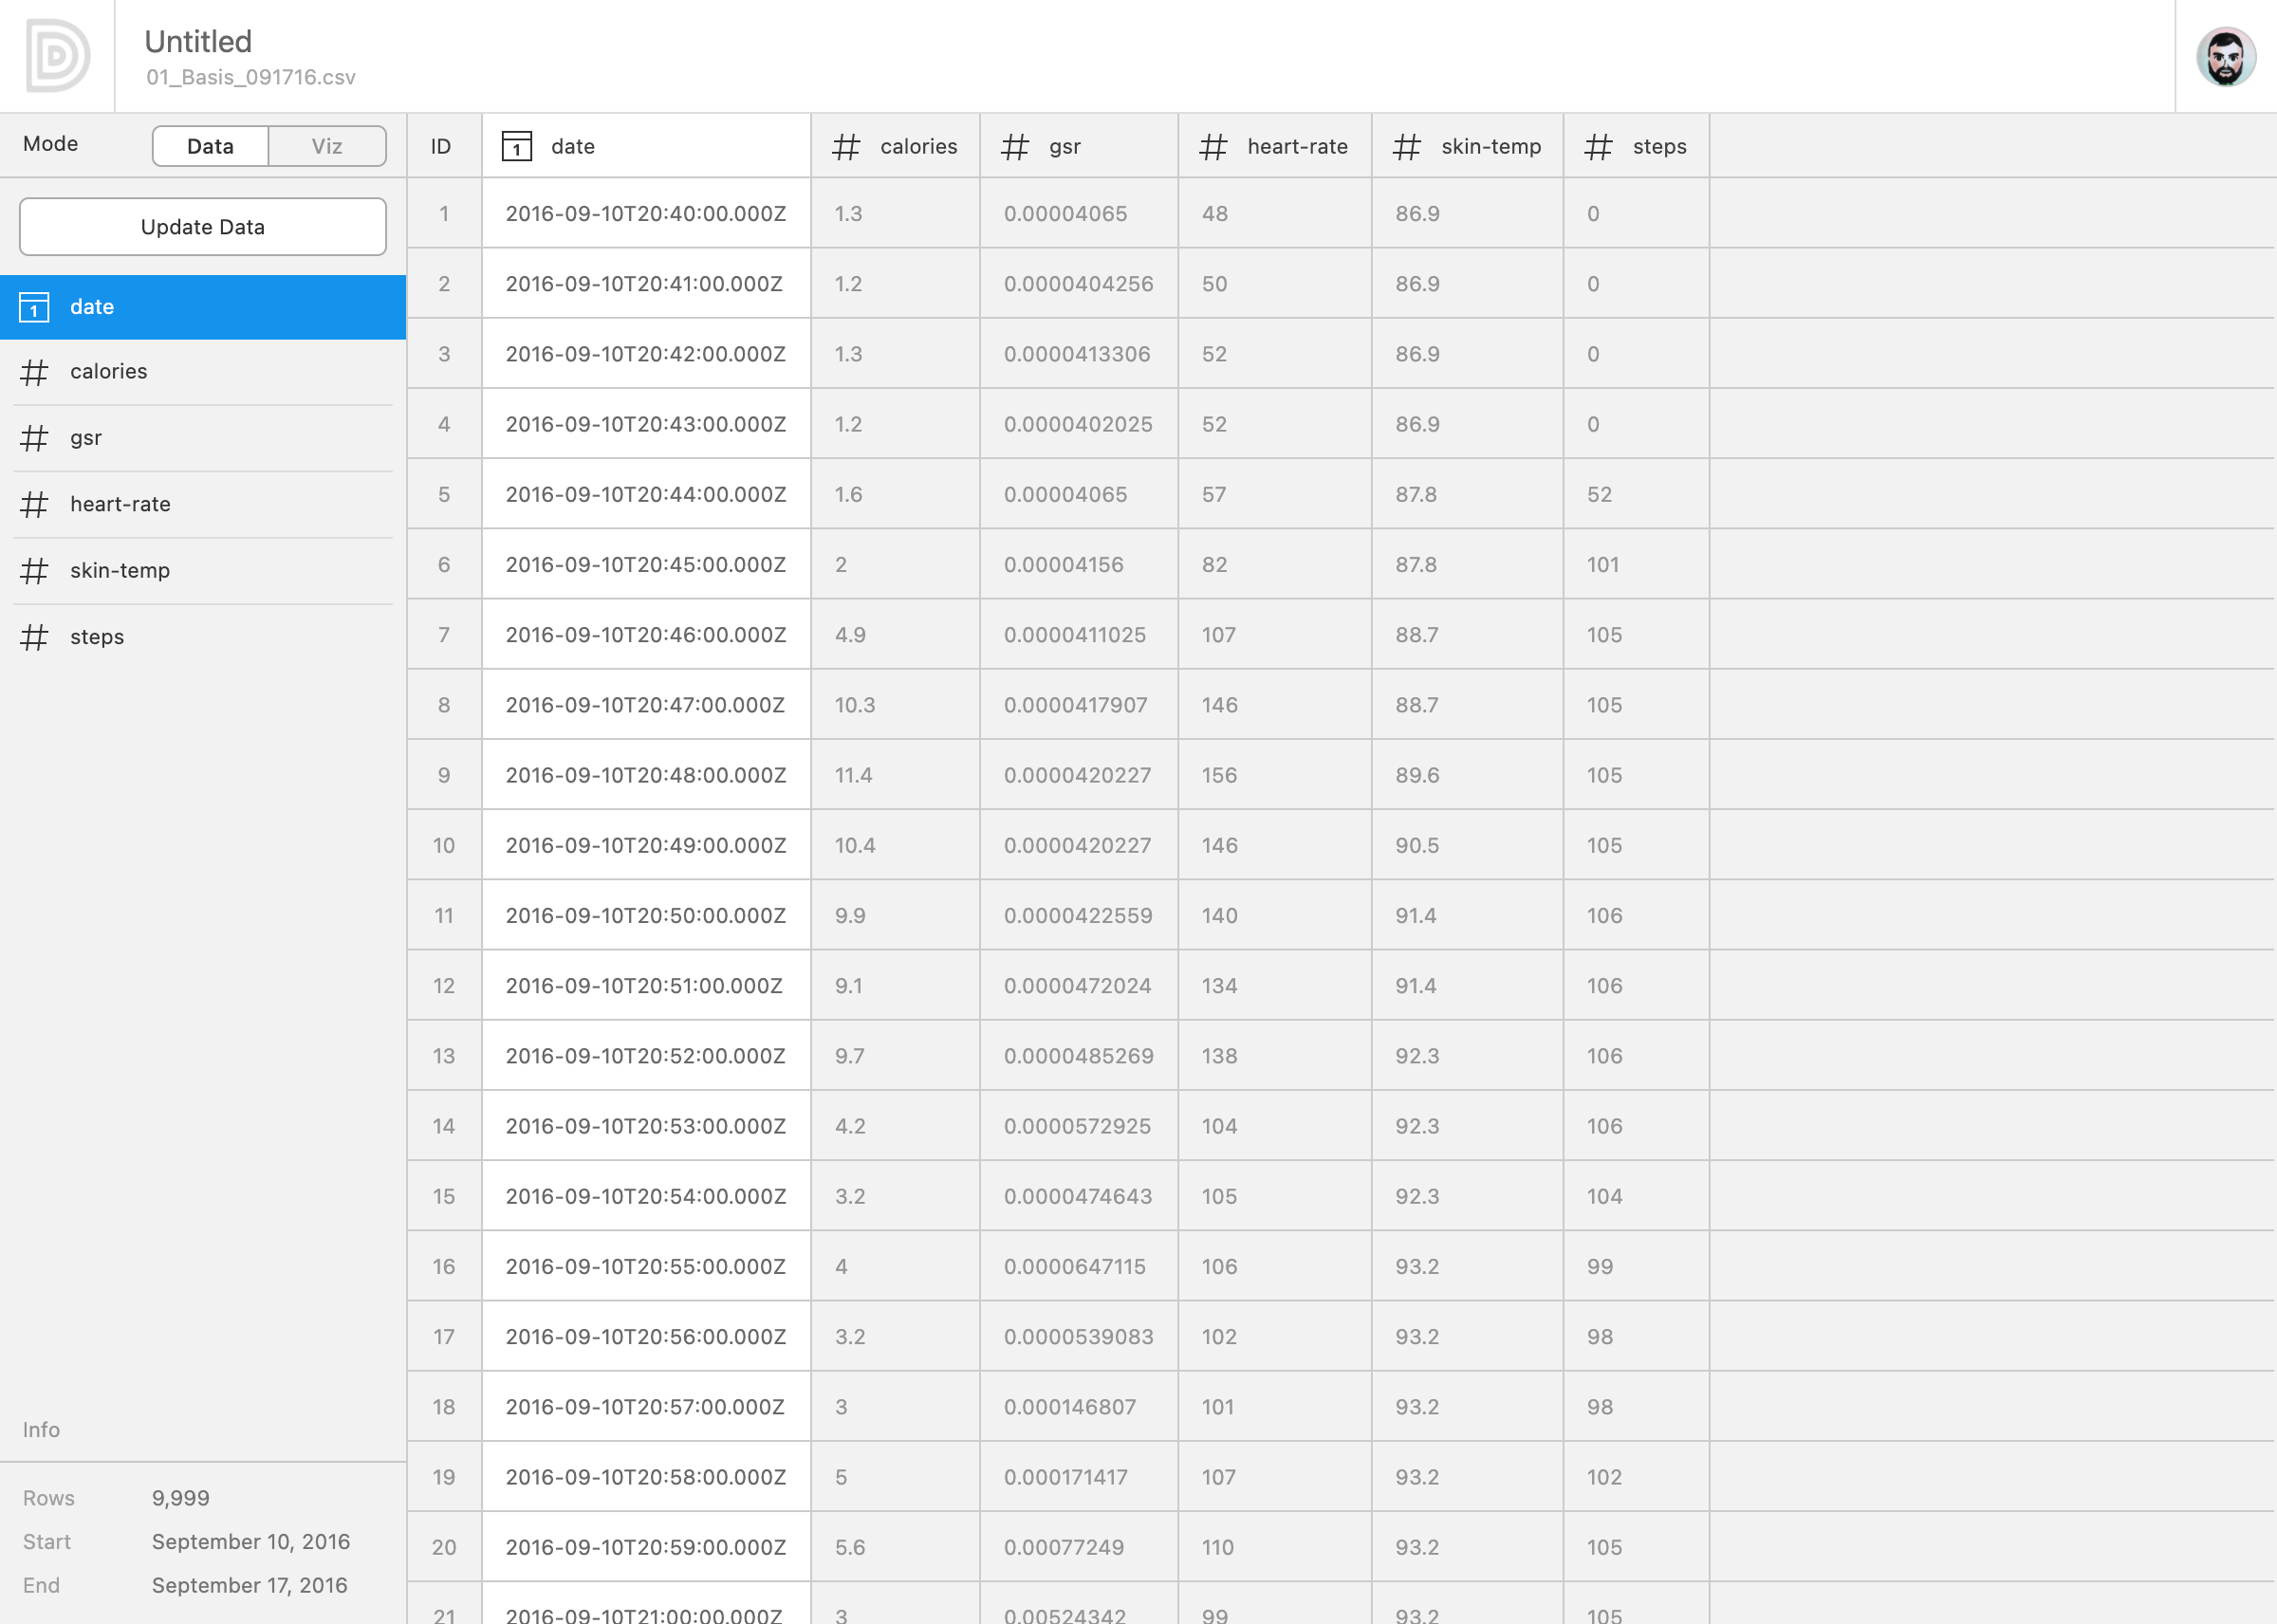Viewport: 2277px width, 1624px height.
Task: Click date cell 2016-09-10T20:40:00.000Z
Action: pos(646,214)
